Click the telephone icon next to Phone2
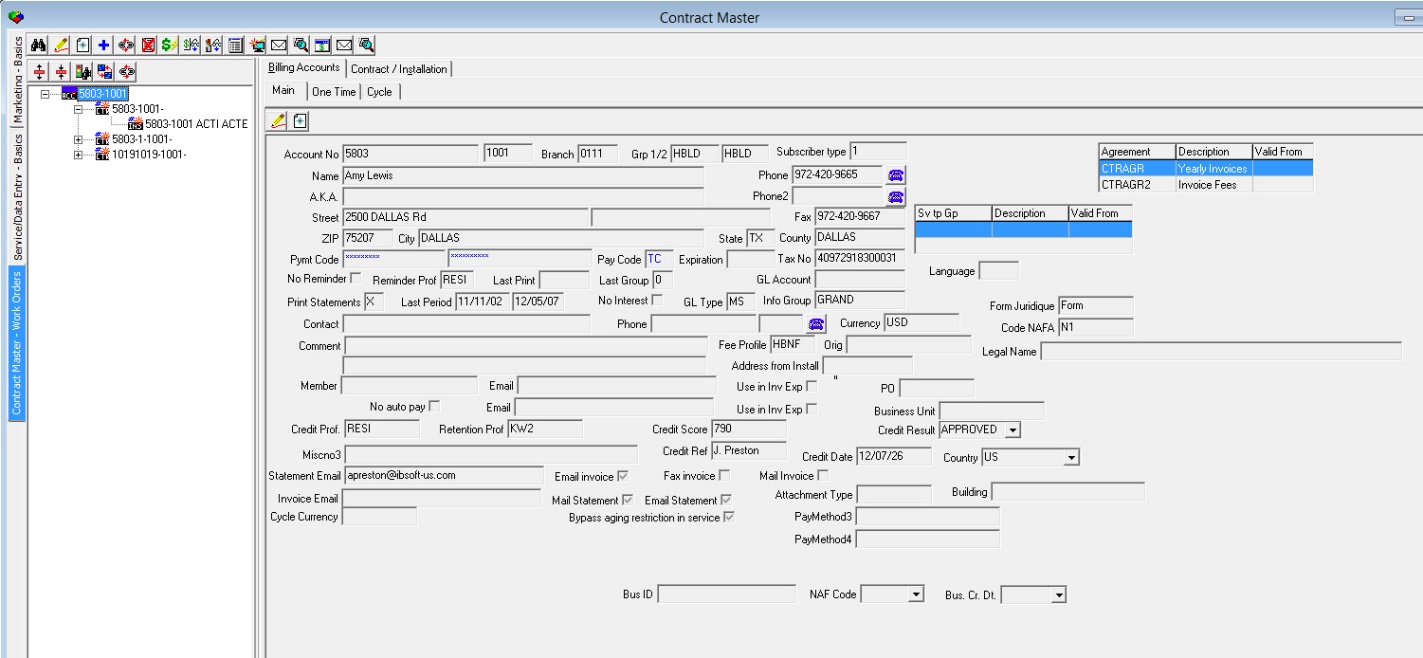This screenshot has width=1423, height=658. 896,196
